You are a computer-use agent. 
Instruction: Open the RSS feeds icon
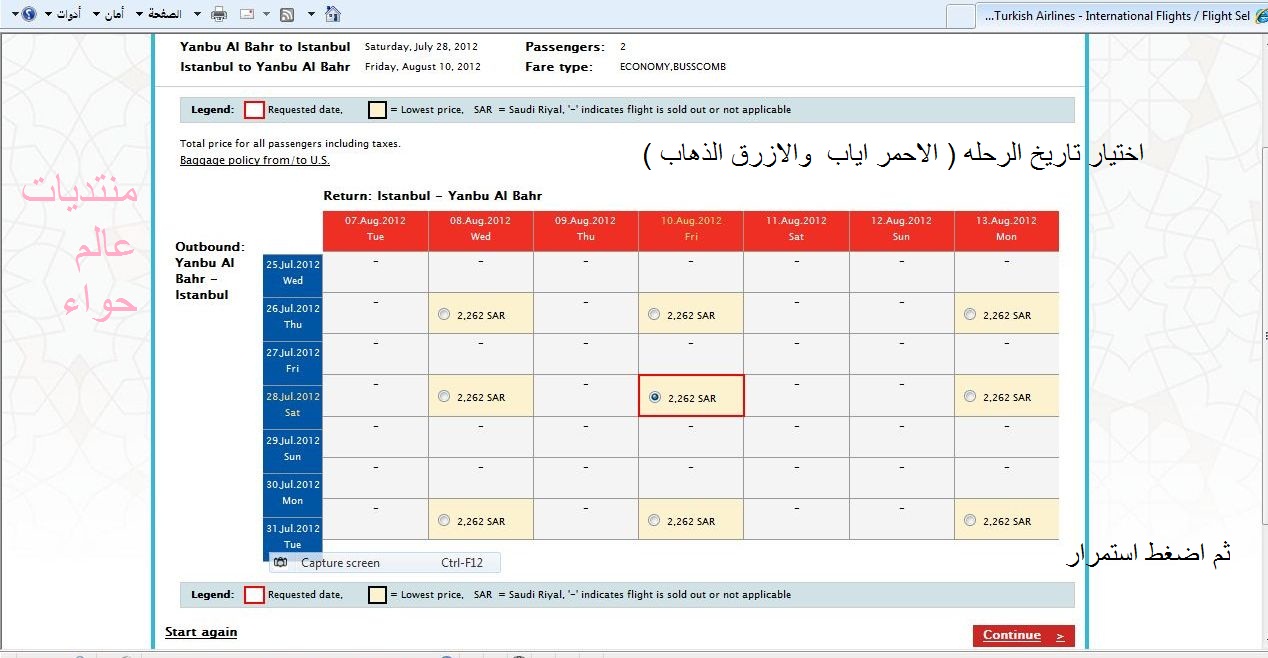[287, 14]
